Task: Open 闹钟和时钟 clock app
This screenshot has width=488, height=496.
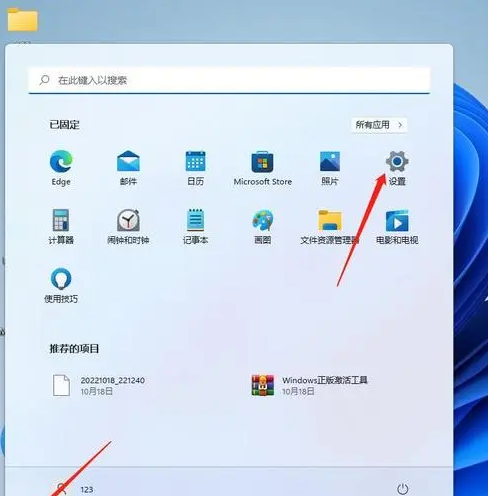Action: (128, 226)
